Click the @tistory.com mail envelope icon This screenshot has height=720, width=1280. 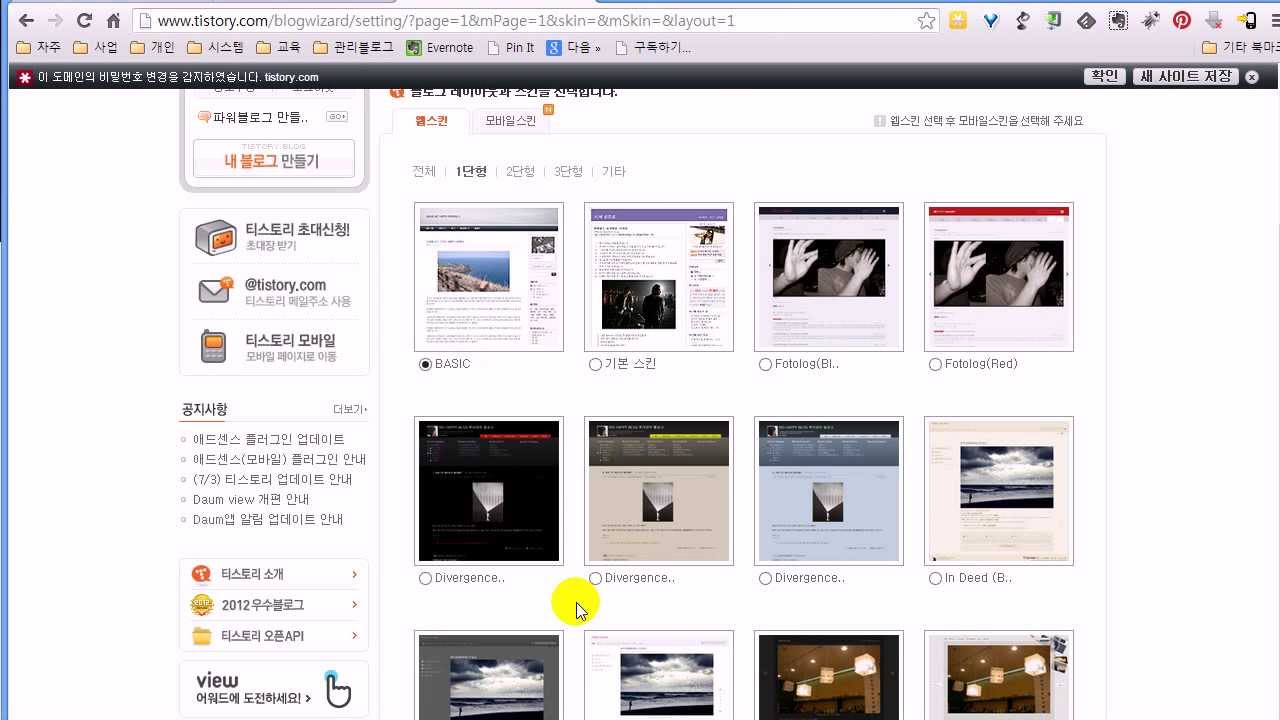click(x=215, y=291)
